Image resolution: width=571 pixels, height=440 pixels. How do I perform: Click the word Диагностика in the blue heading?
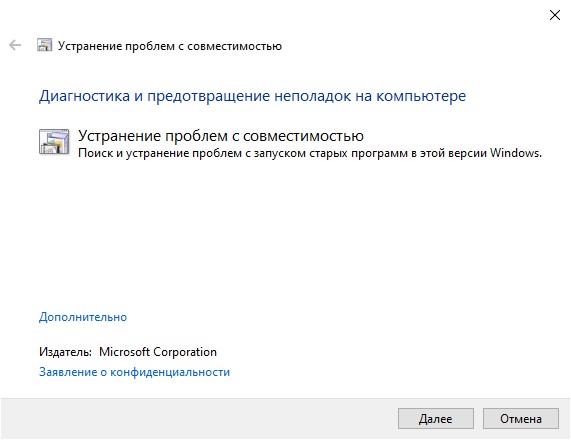coord(84,96)
